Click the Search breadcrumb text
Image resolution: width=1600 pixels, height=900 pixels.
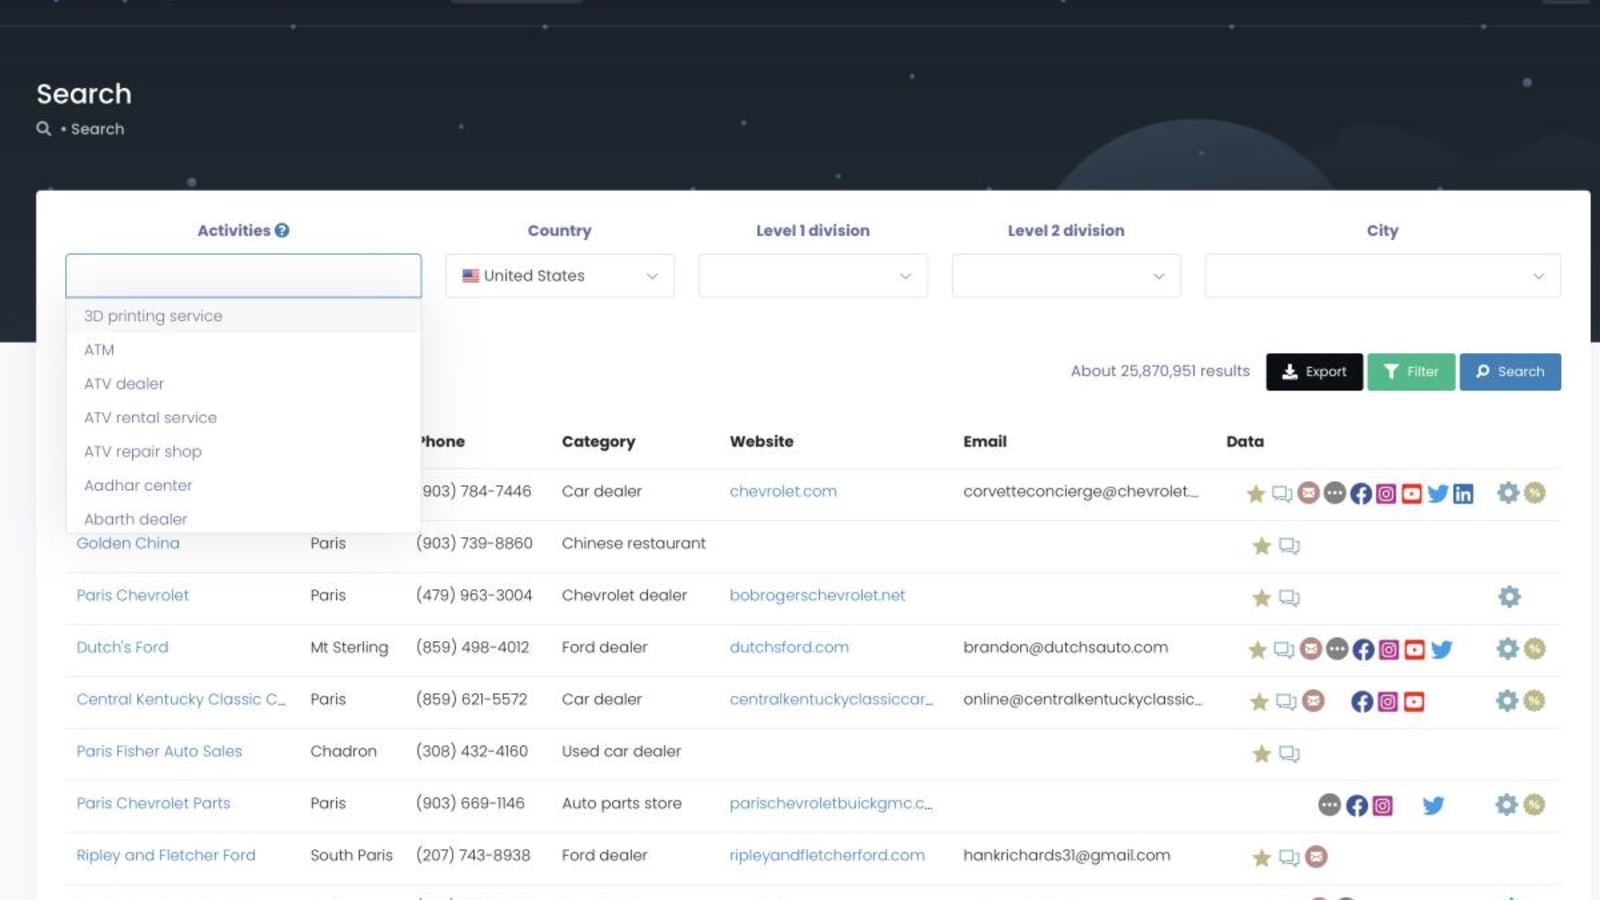(97, 129)
